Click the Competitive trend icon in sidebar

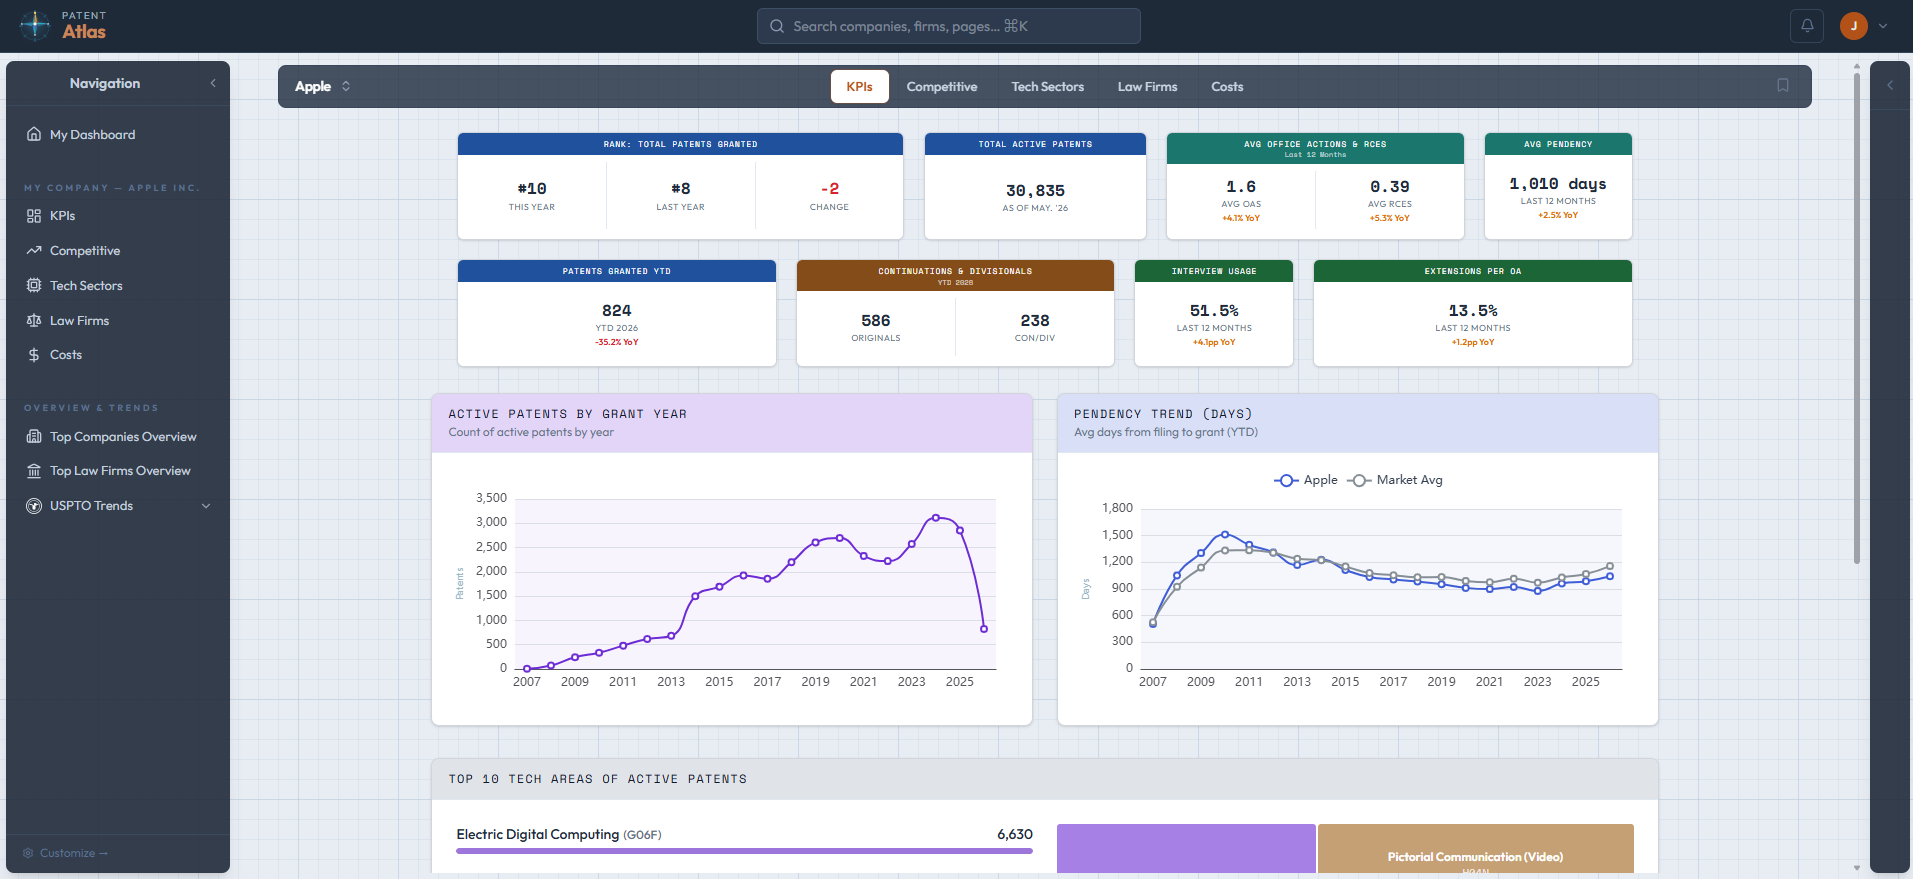click(34, 251)
